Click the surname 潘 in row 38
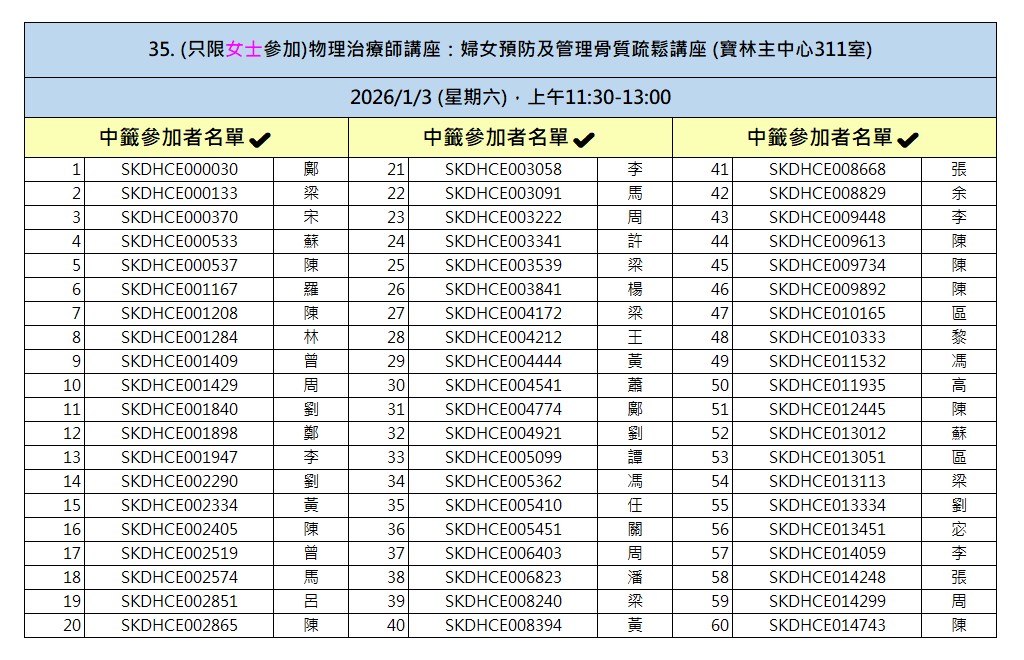The width and height of the screenshot is (1024, 660). [635, 577]
